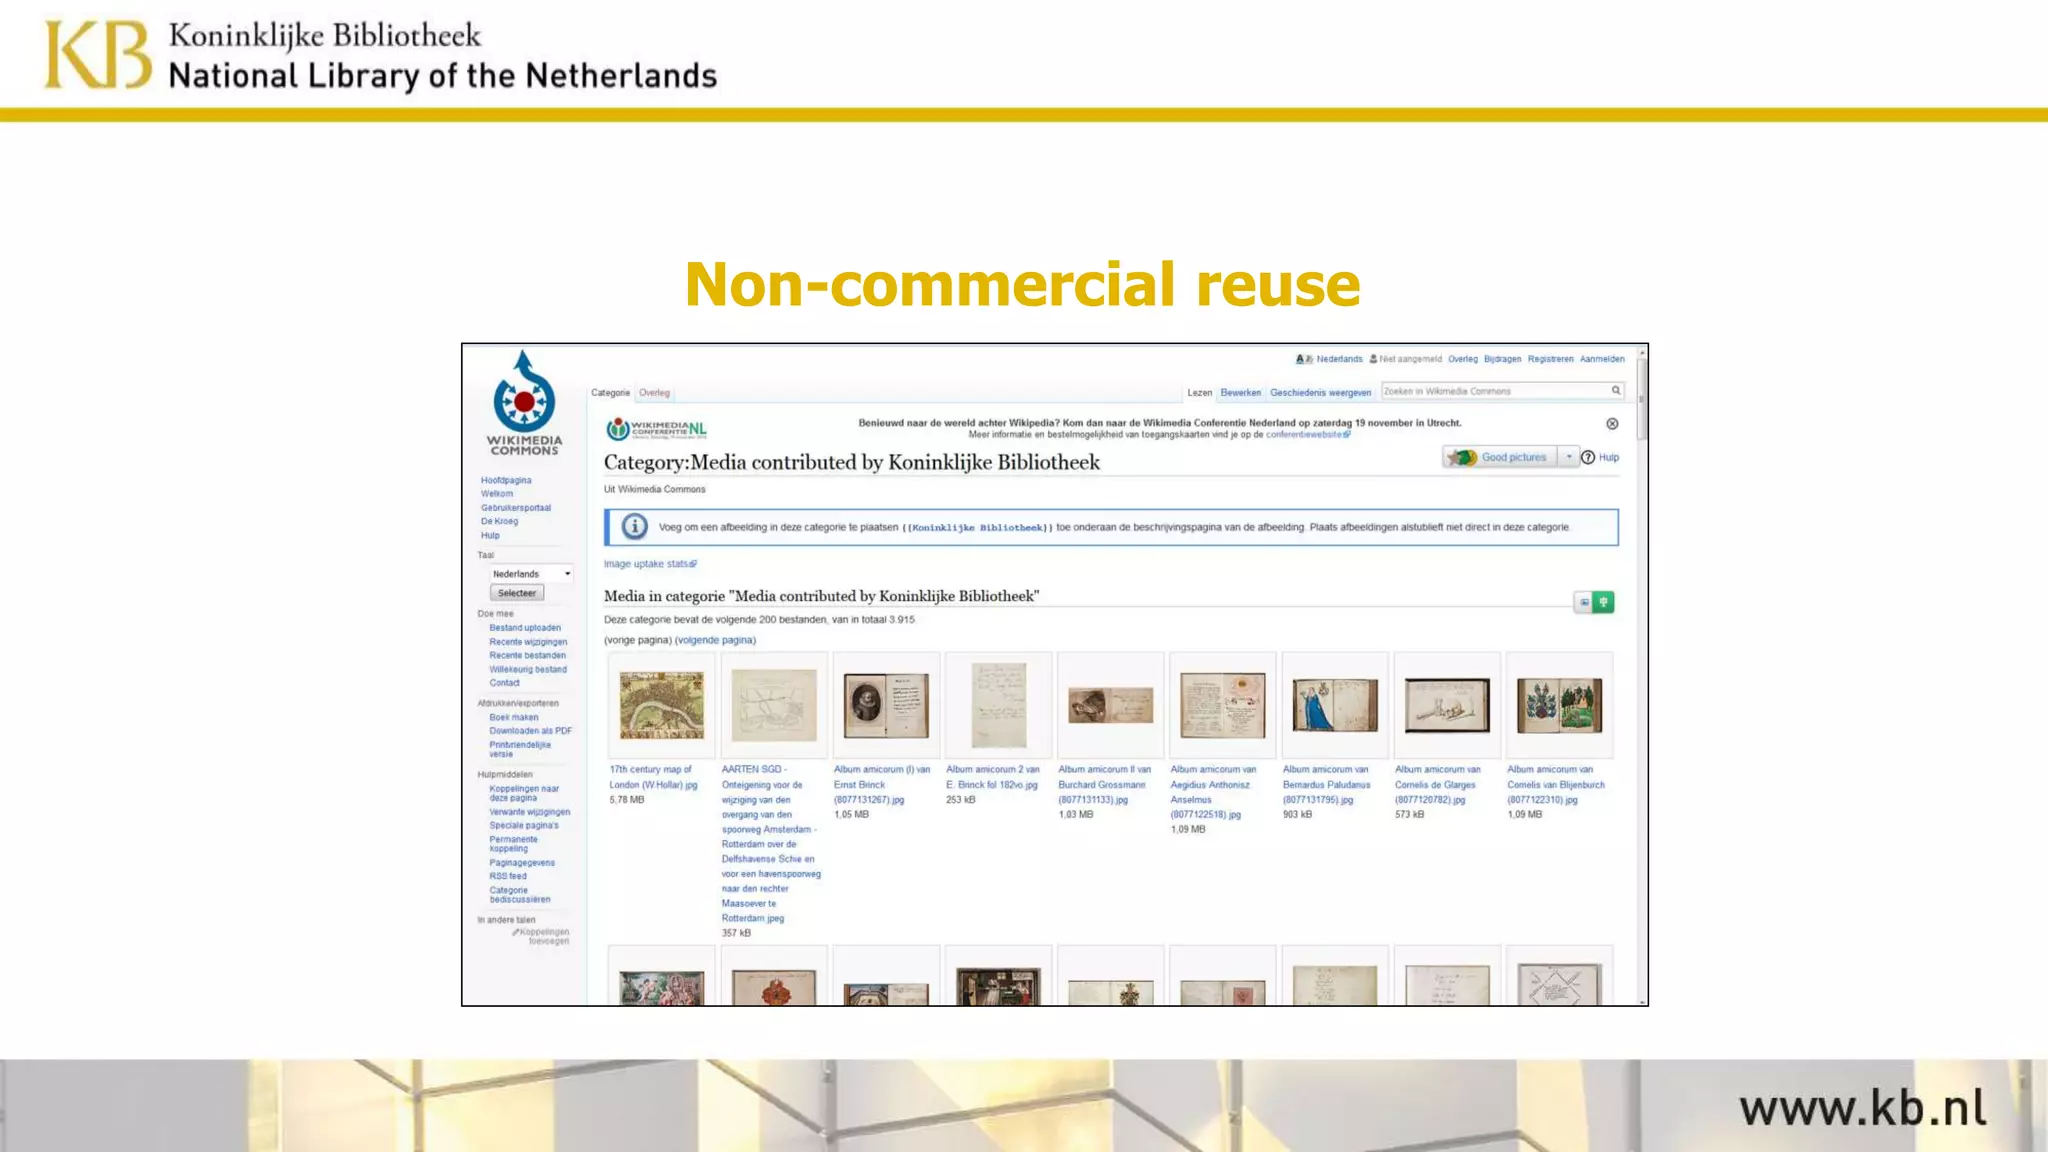Open the Good pictures dropdown arrow

click(x=1569, y=457)
